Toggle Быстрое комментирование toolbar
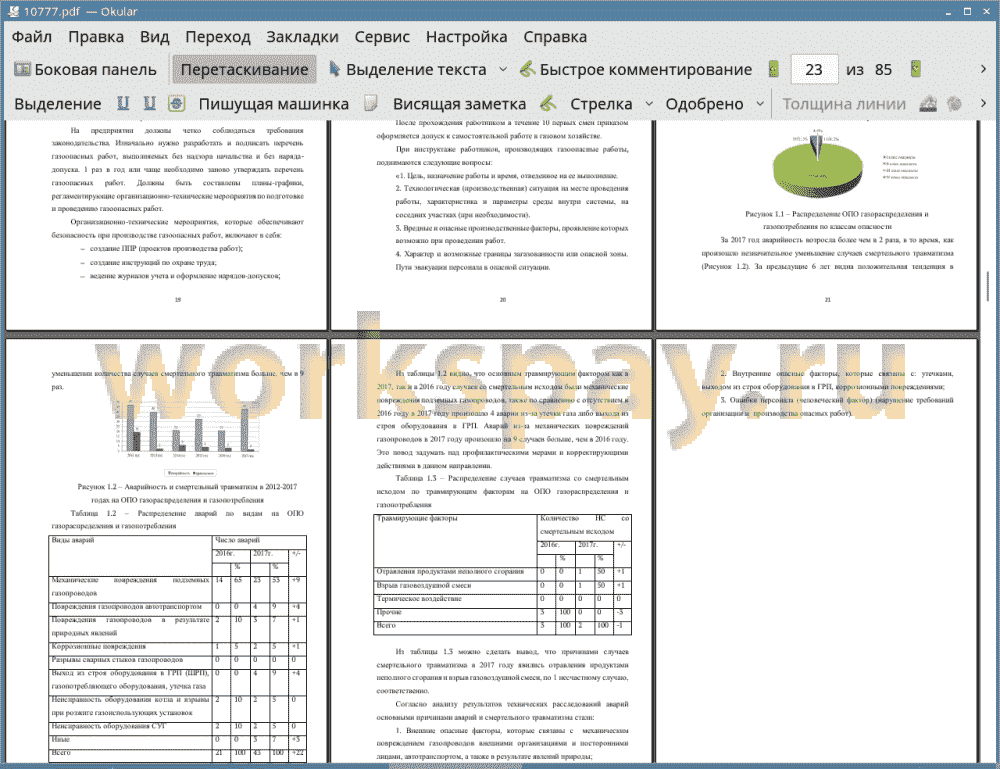The height and width of the screenshot is (769, 1000). pyautogui.click(x=636, y=70)
